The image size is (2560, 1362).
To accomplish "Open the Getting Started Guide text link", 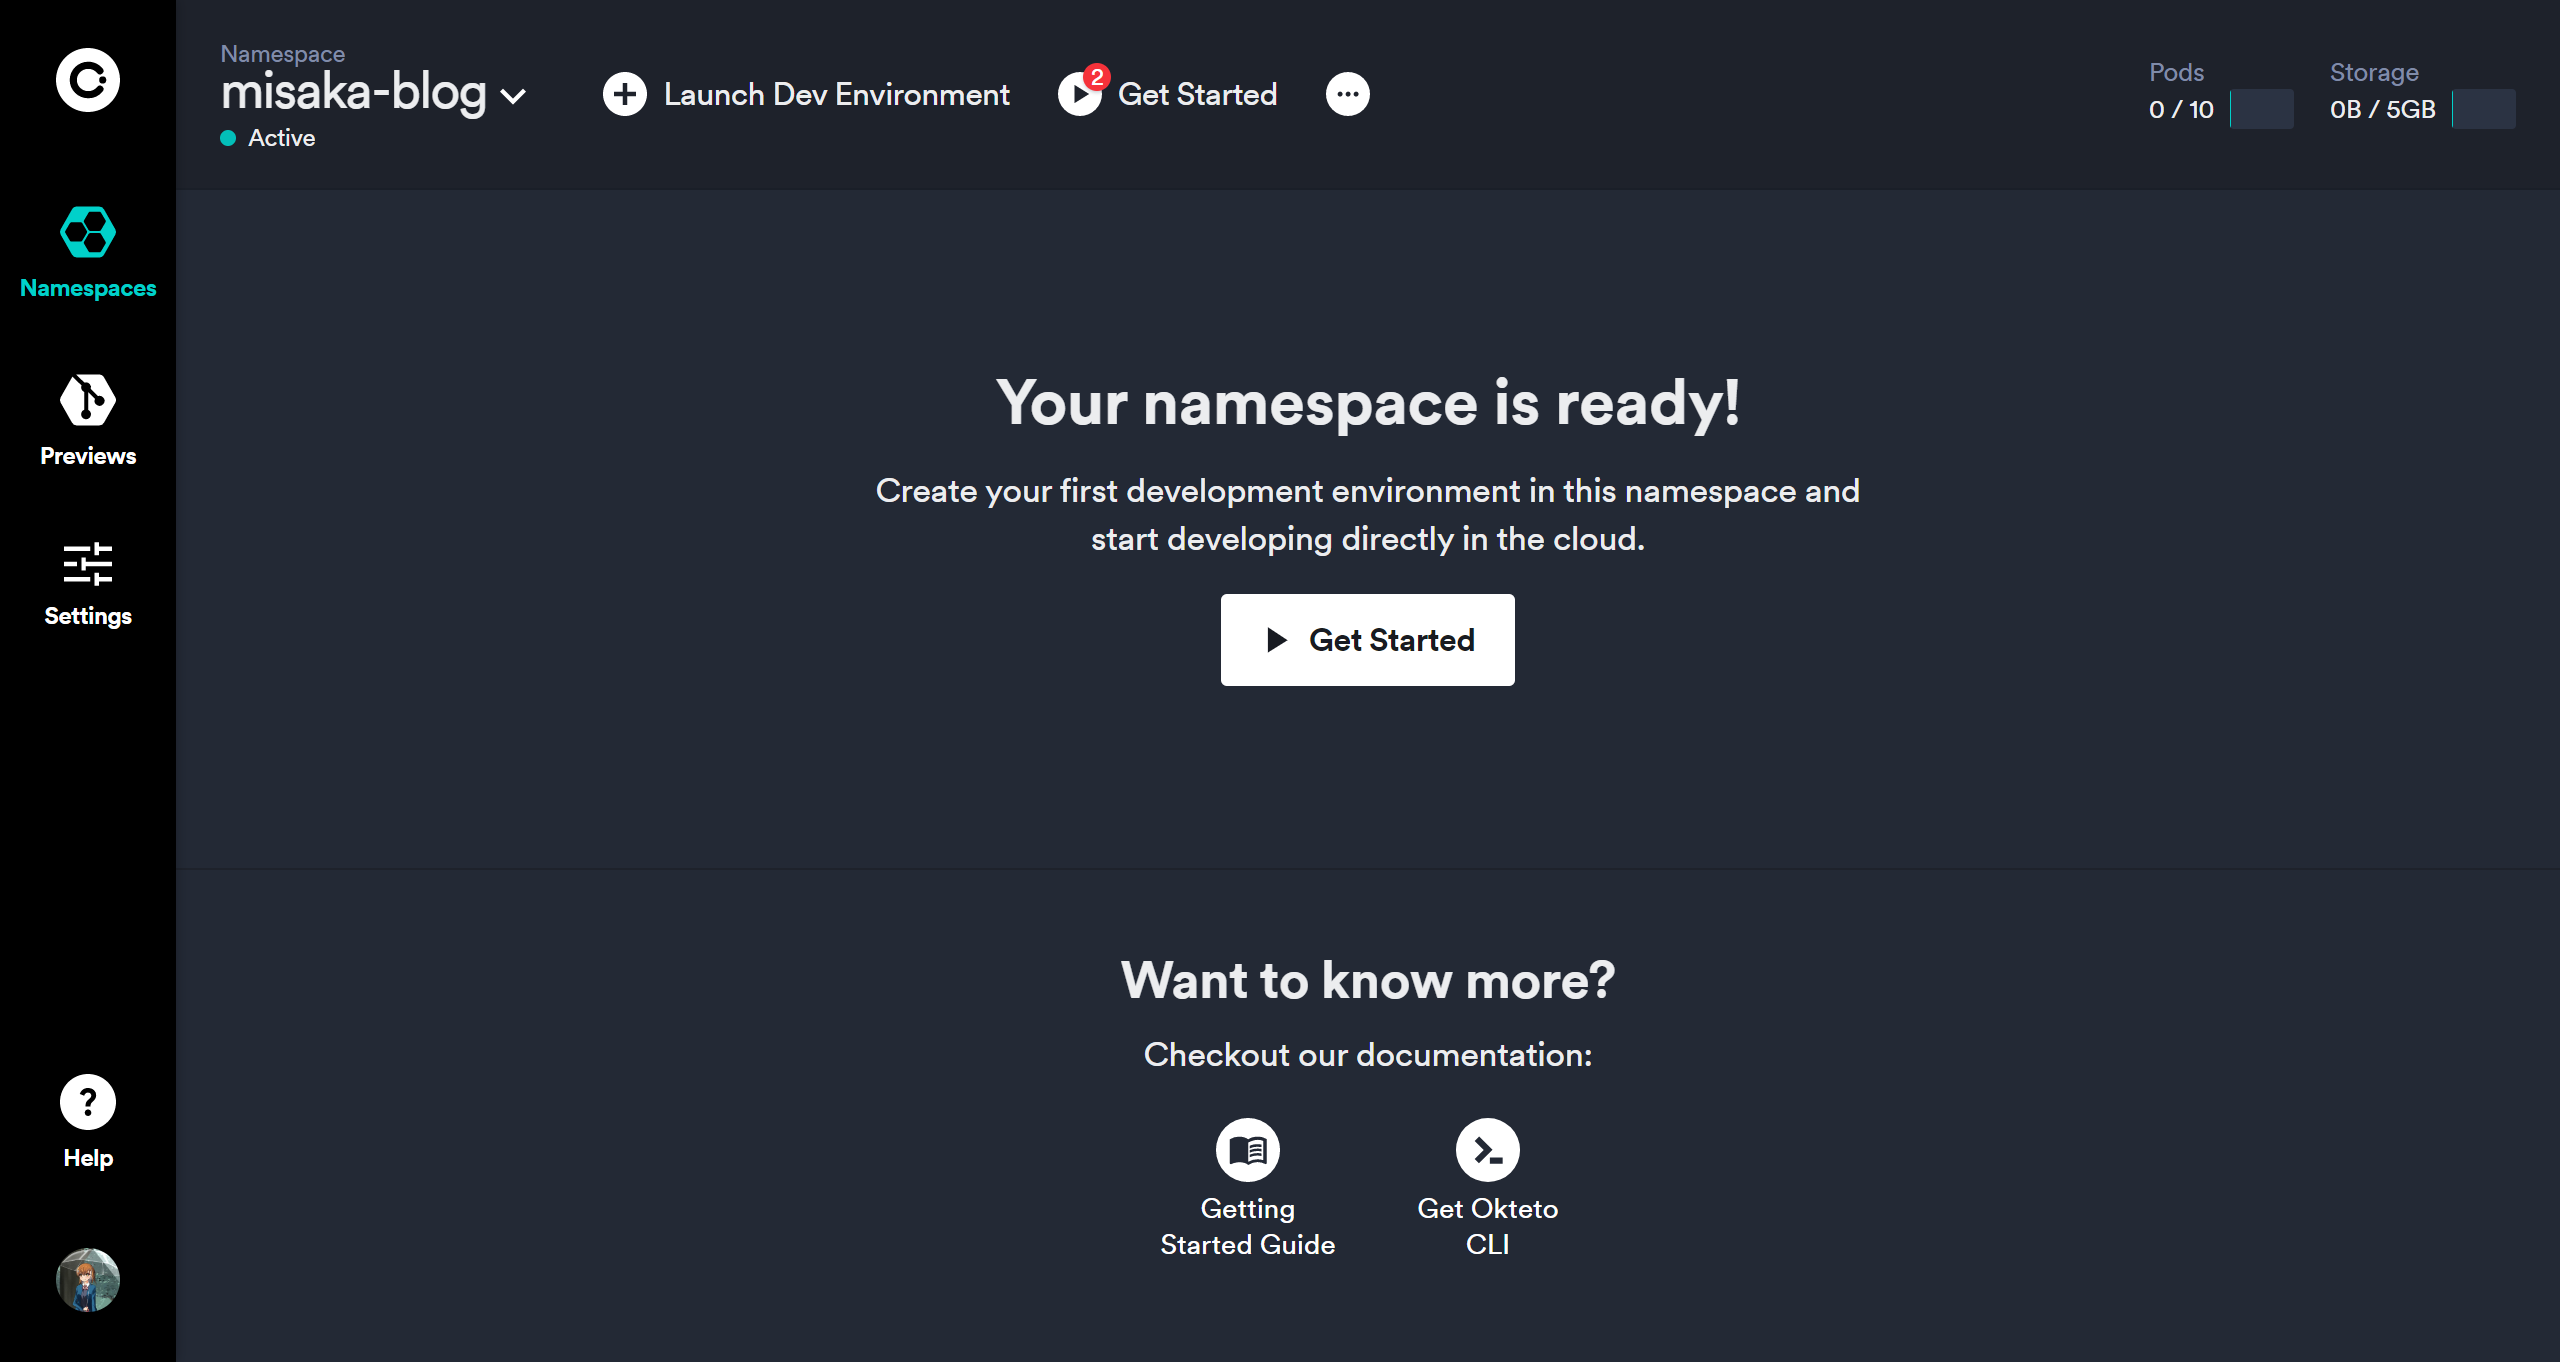I will point(1247,1226).
